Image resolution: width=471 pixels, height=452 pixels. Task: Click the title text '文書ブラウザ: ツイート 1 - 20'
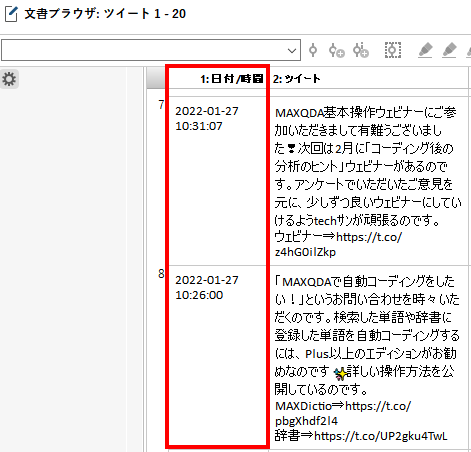click(x=105, y=14)
